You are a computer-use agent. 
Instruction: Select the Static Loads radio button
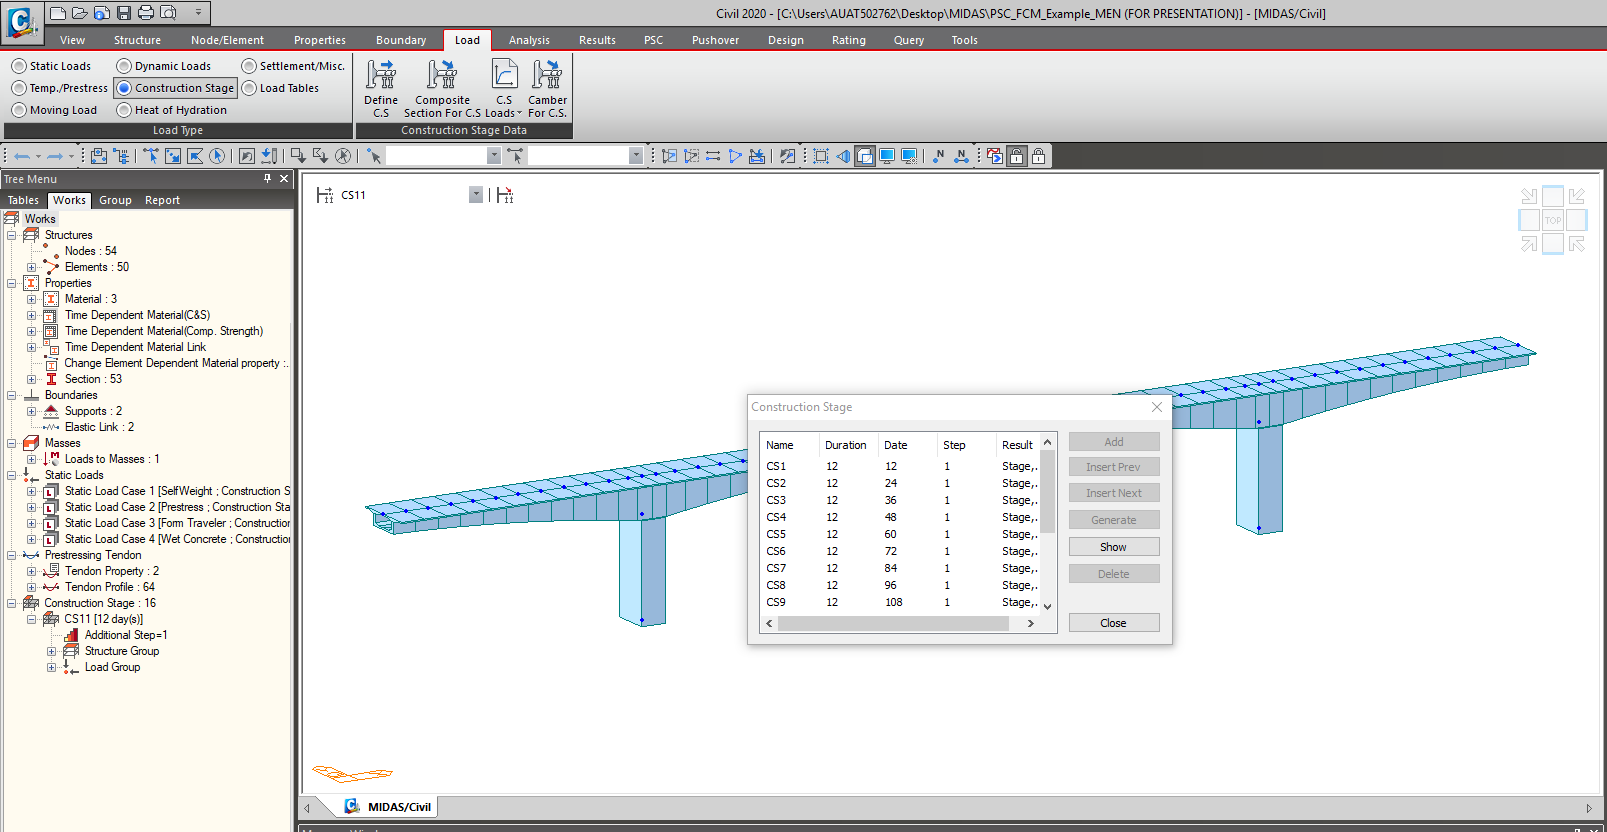point(19,66)
